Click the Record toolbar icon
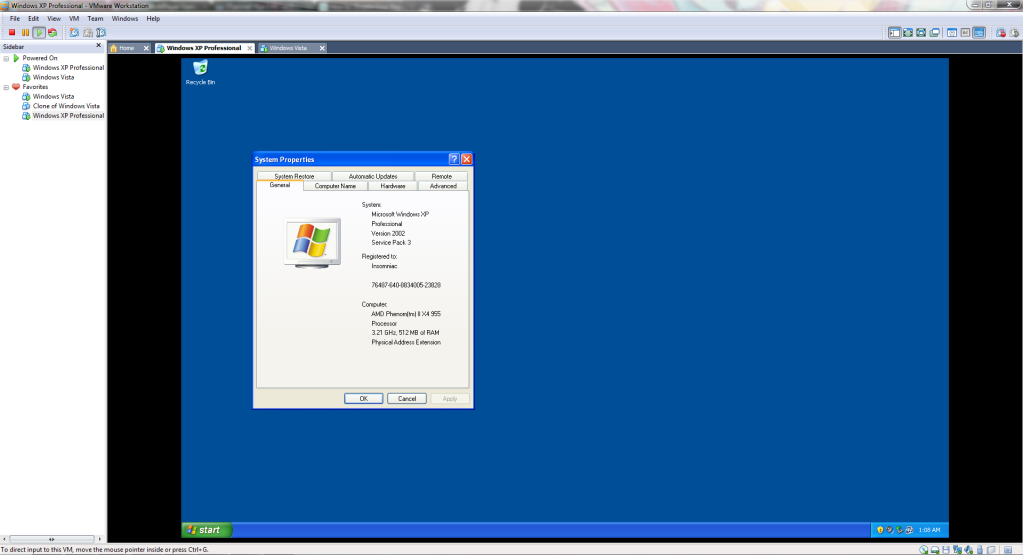Screen dimensions: 1023x555 [x=1000, y=33]
